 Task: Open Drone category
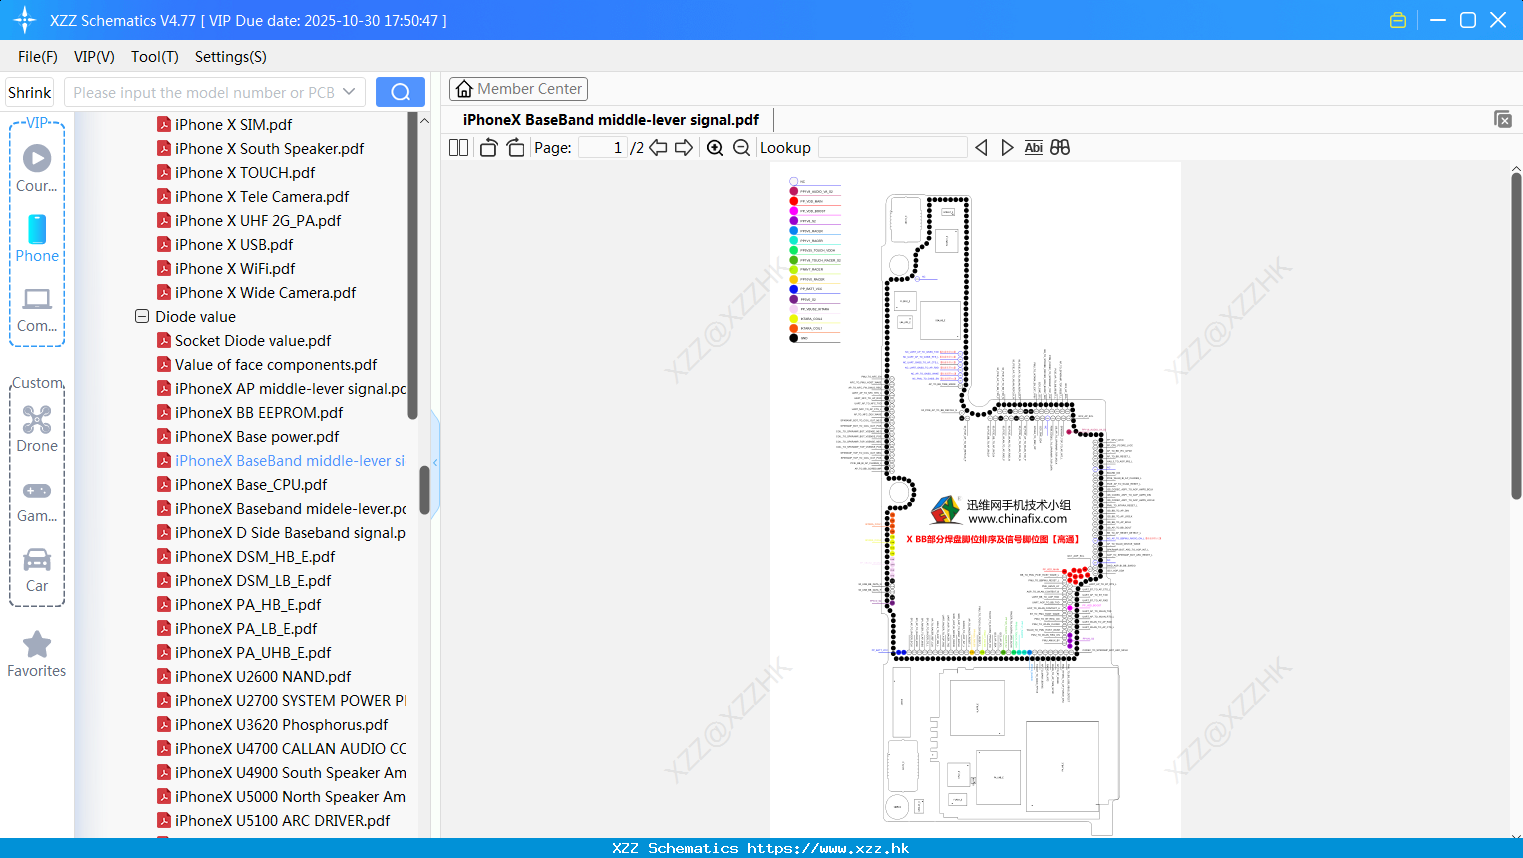pos(37,429)
